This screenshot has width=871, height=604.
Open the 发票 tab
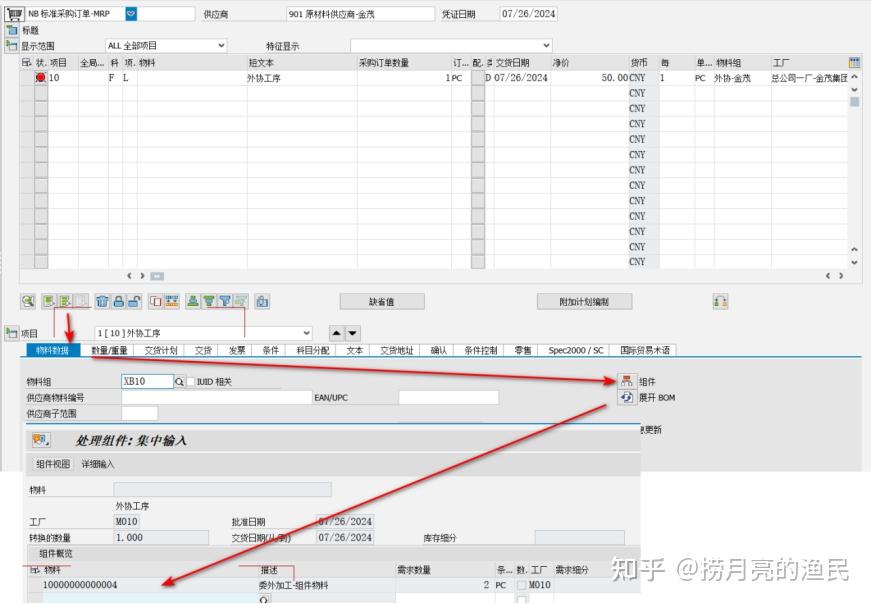(x=237, y=350)
